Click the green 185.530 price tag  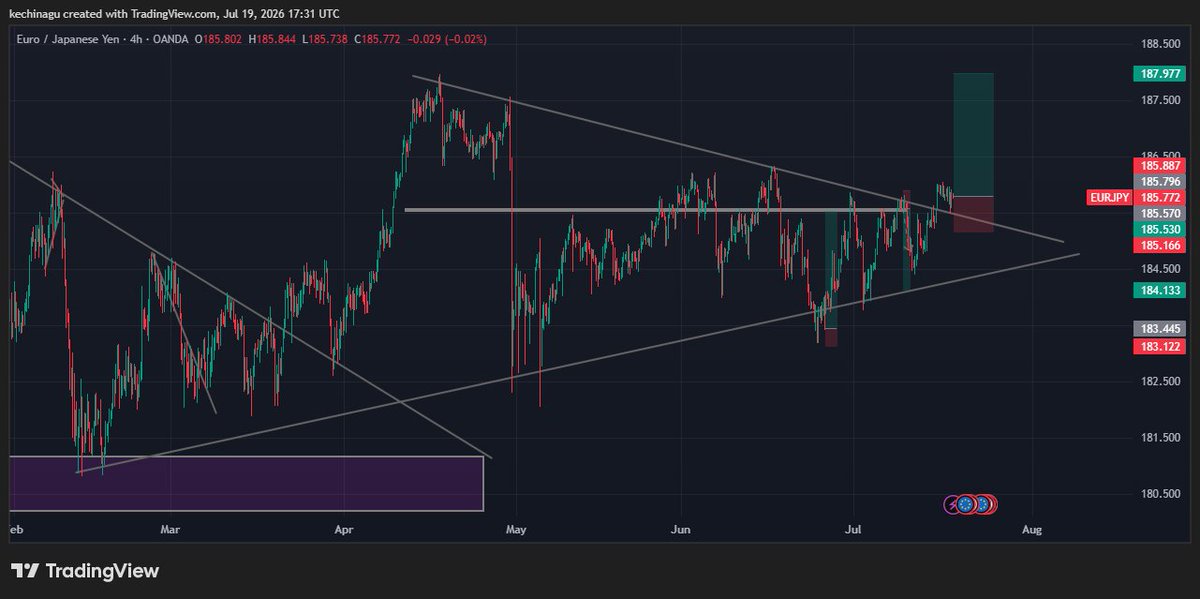point(1158,229)
